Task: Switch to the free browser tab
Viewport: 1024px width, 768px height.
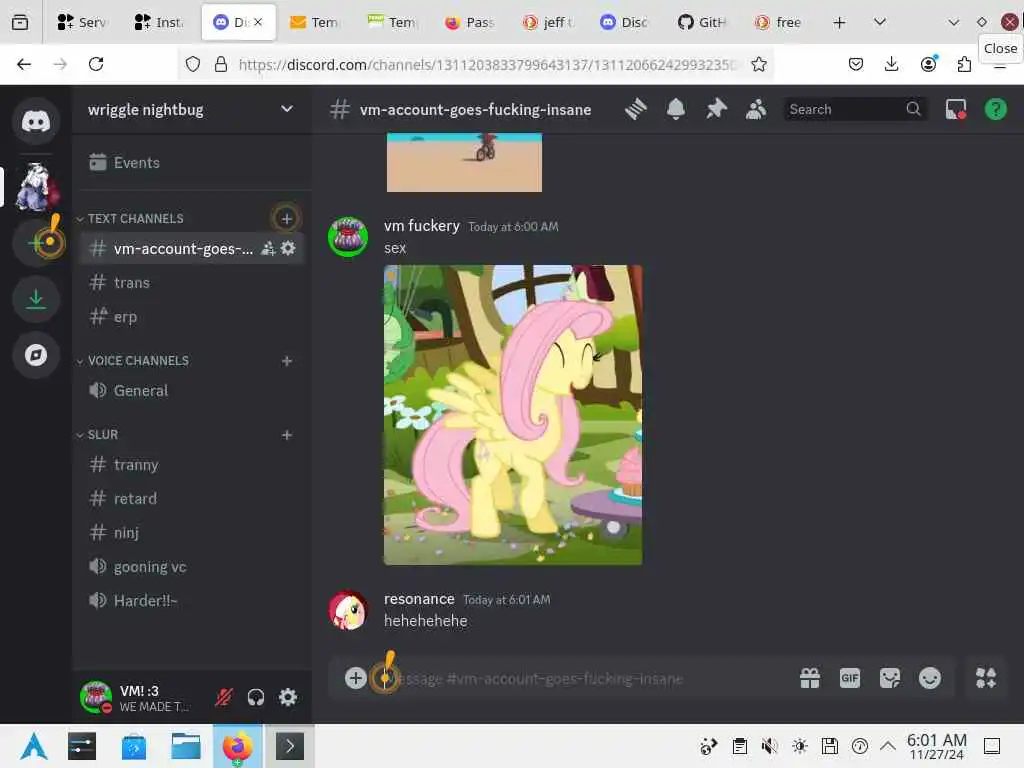Action: click(778, 22)
